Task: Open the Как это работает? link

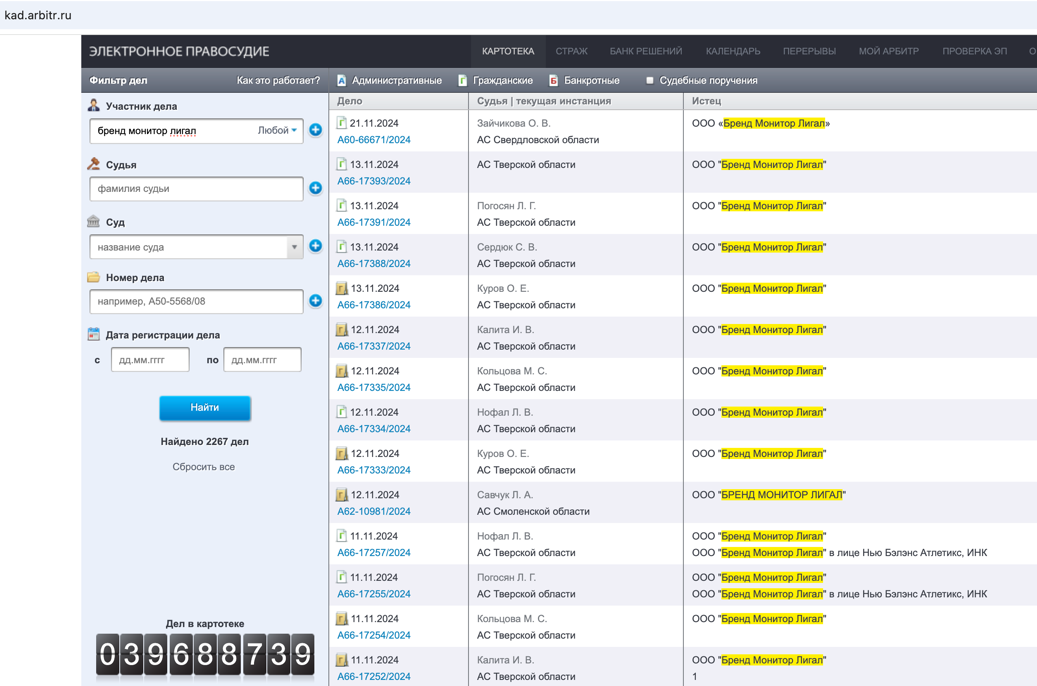Action: 278,81
